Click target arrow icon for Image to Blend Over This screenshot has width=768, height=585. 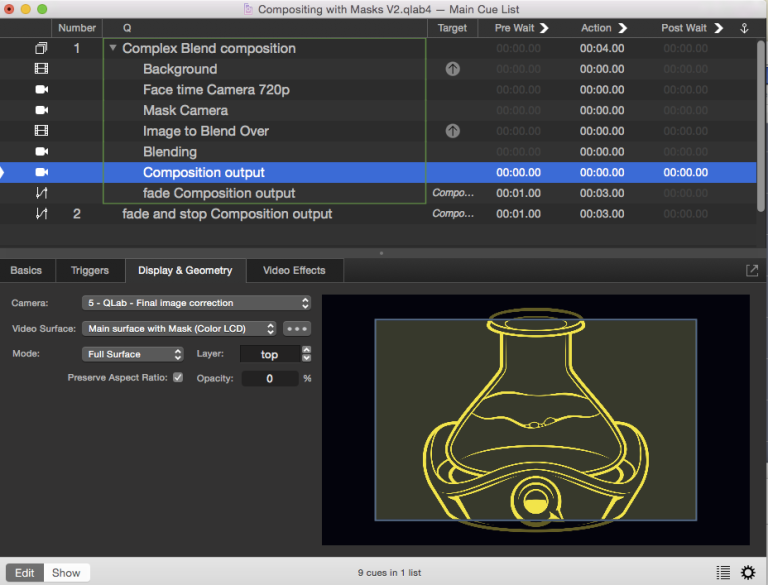coord(452,131)
